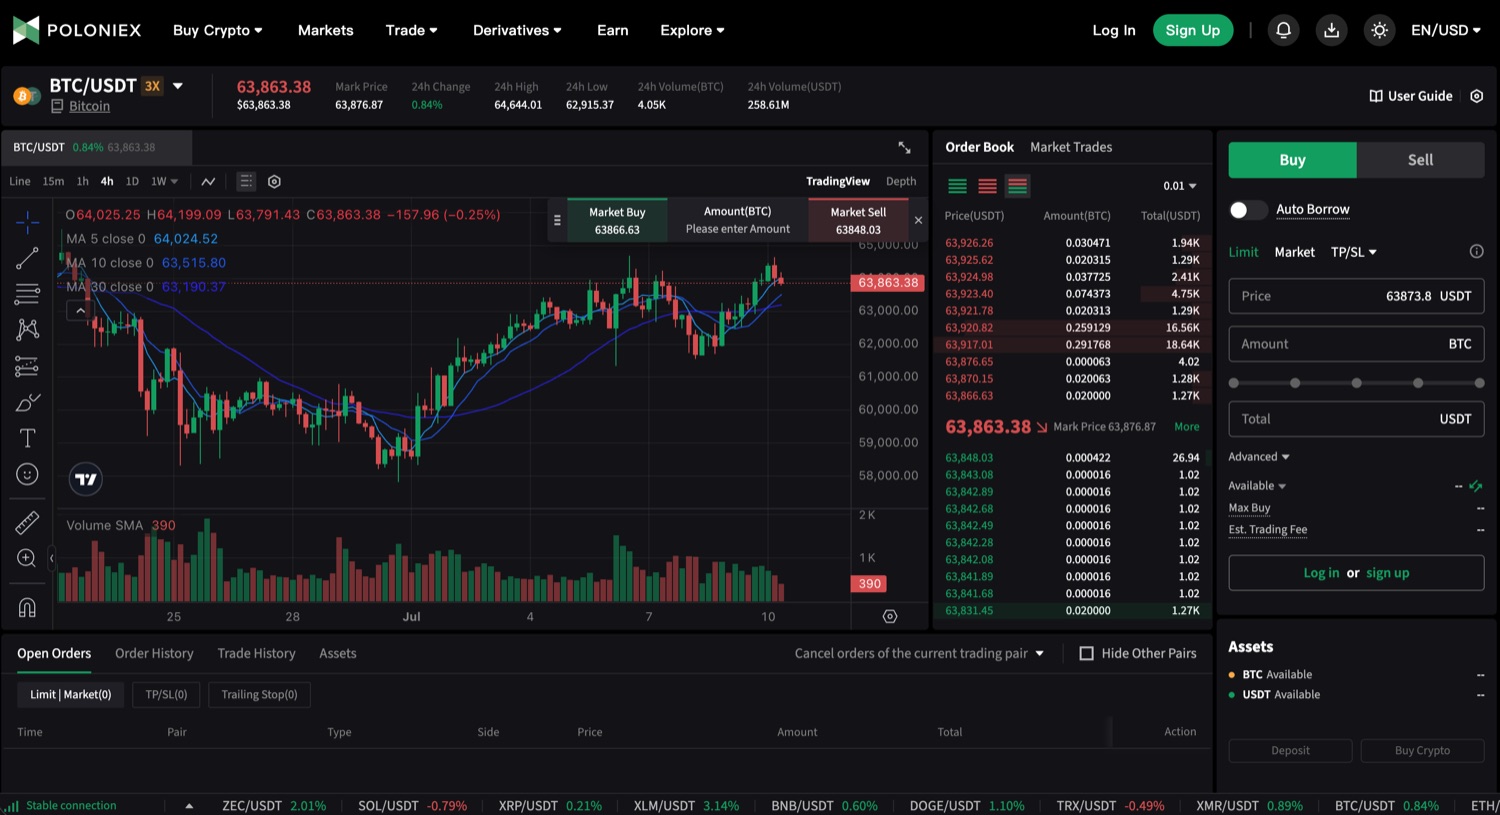This screenshot has height=815, width=1500.
Task: Collapse the indicator legend arrow
Action: click(80, 311)
